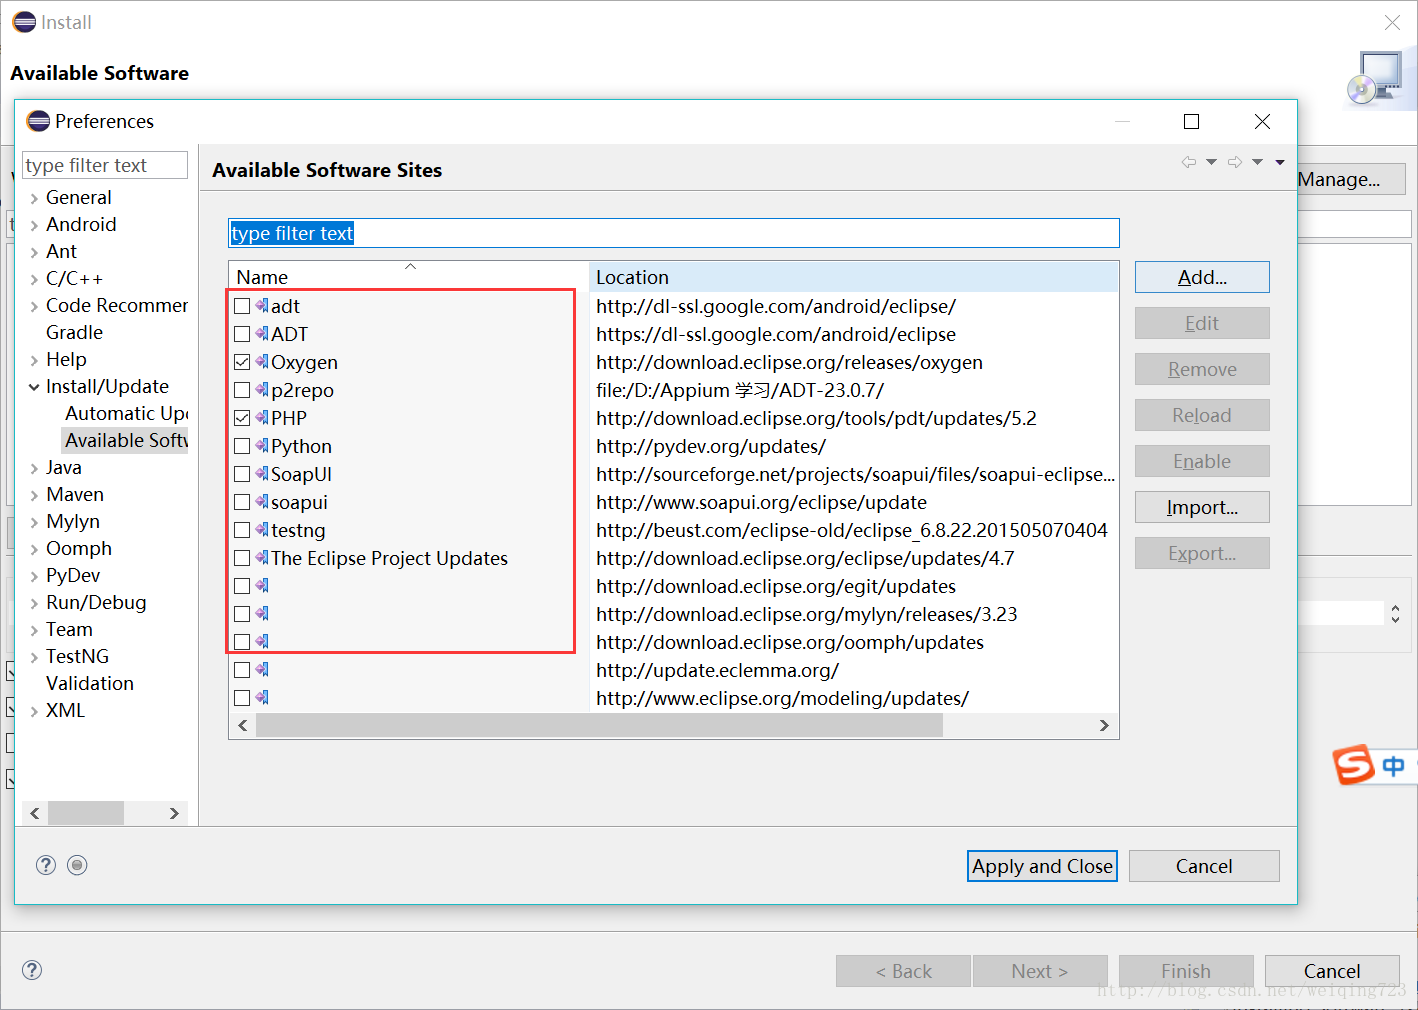This screenshot has height=1010, width=1418.
Task: Select PyDev in the preferences tree
Action: click(x=73, y=575)
